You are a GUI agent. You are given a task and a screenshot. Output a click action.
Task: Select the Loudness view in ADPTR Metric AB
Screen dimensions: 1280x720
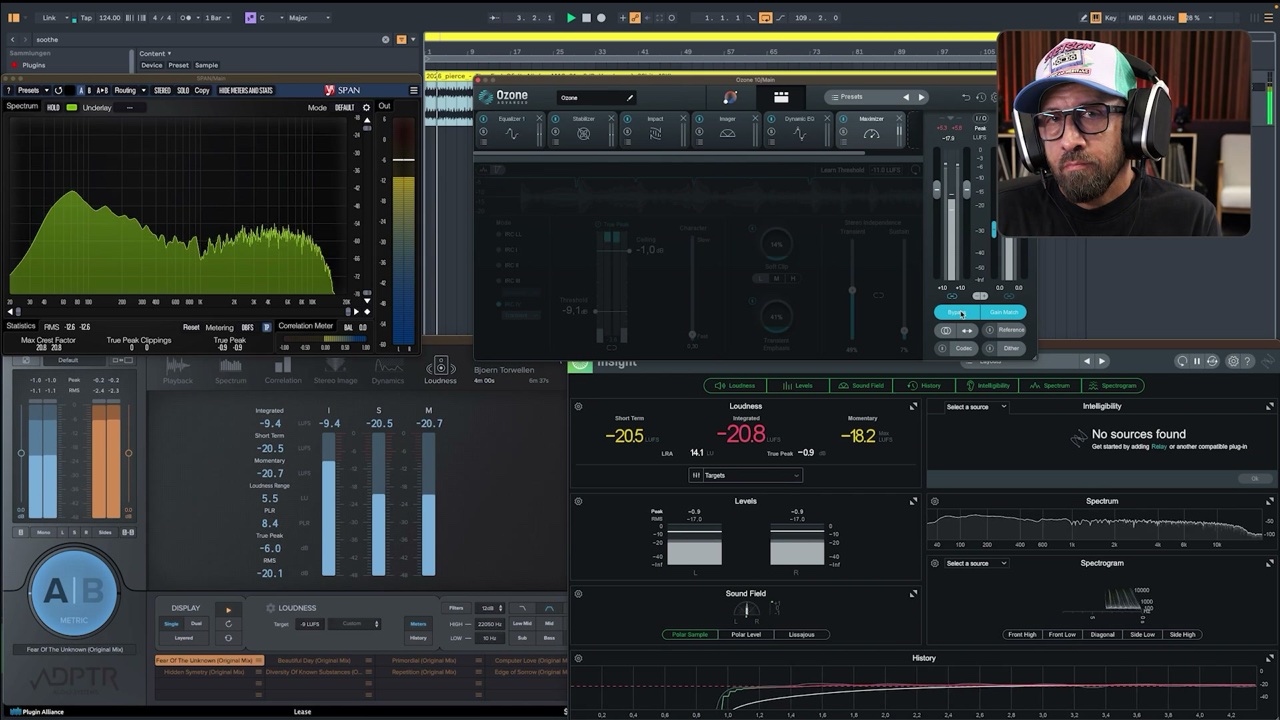[440, 370]
